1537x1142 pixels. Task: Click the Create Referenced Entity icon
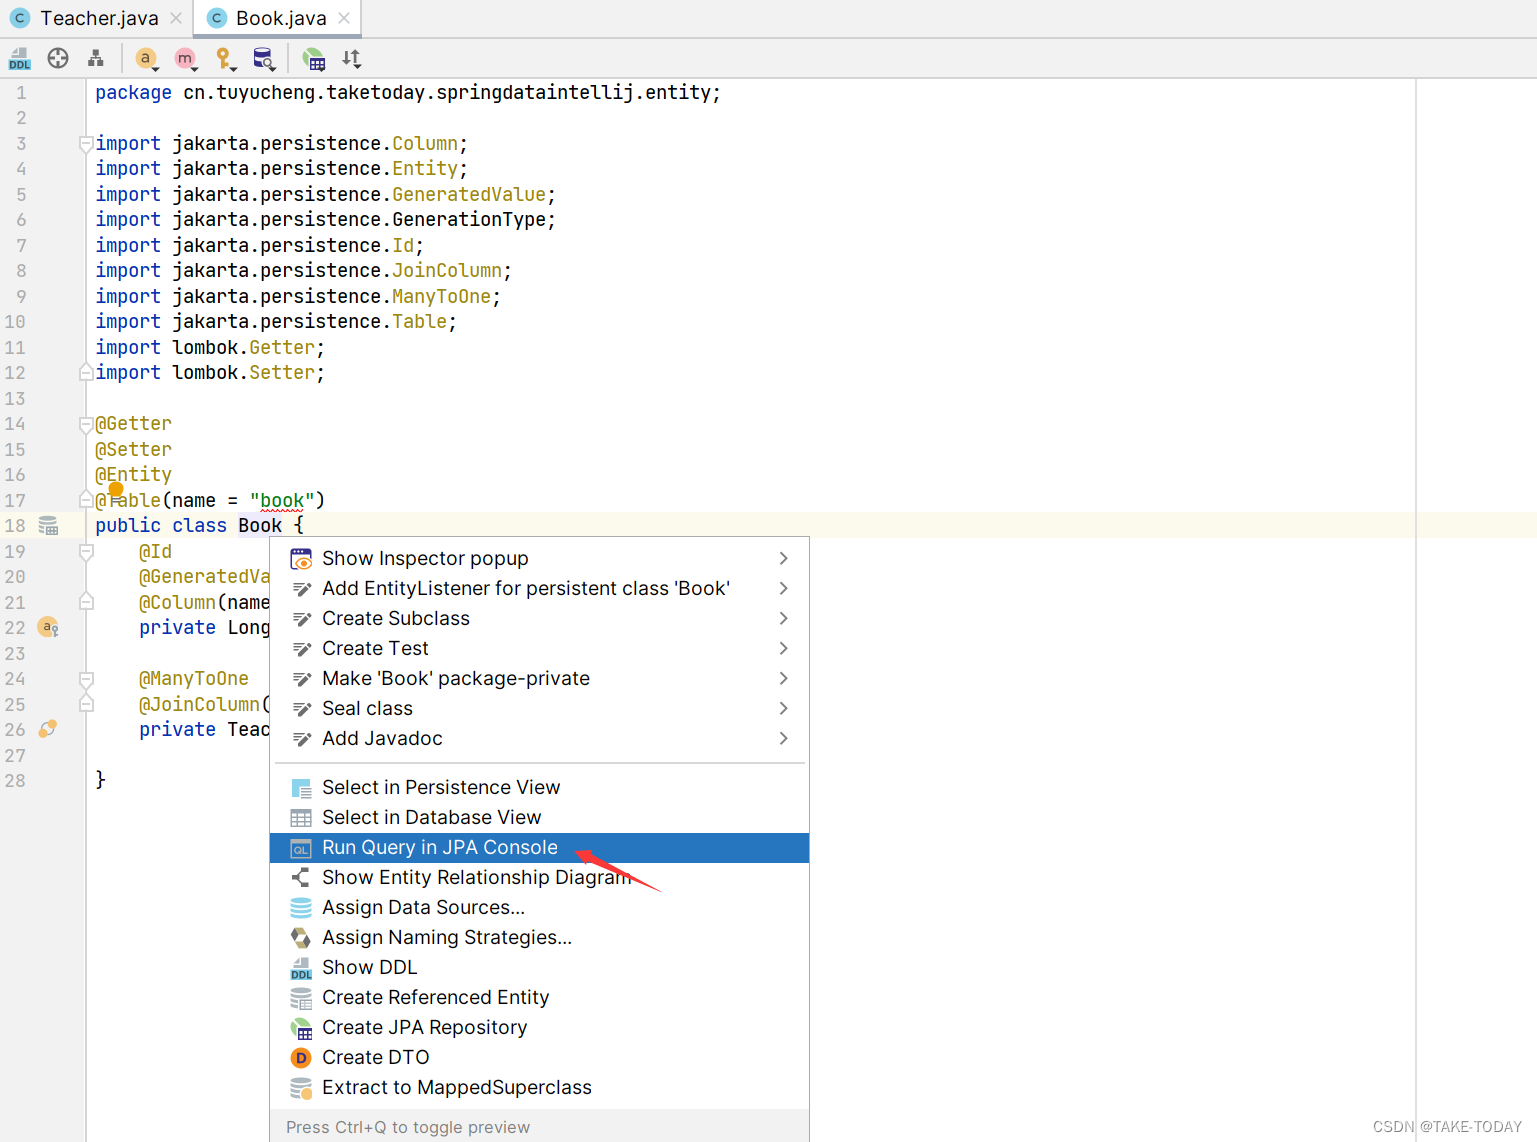(301, 998)
